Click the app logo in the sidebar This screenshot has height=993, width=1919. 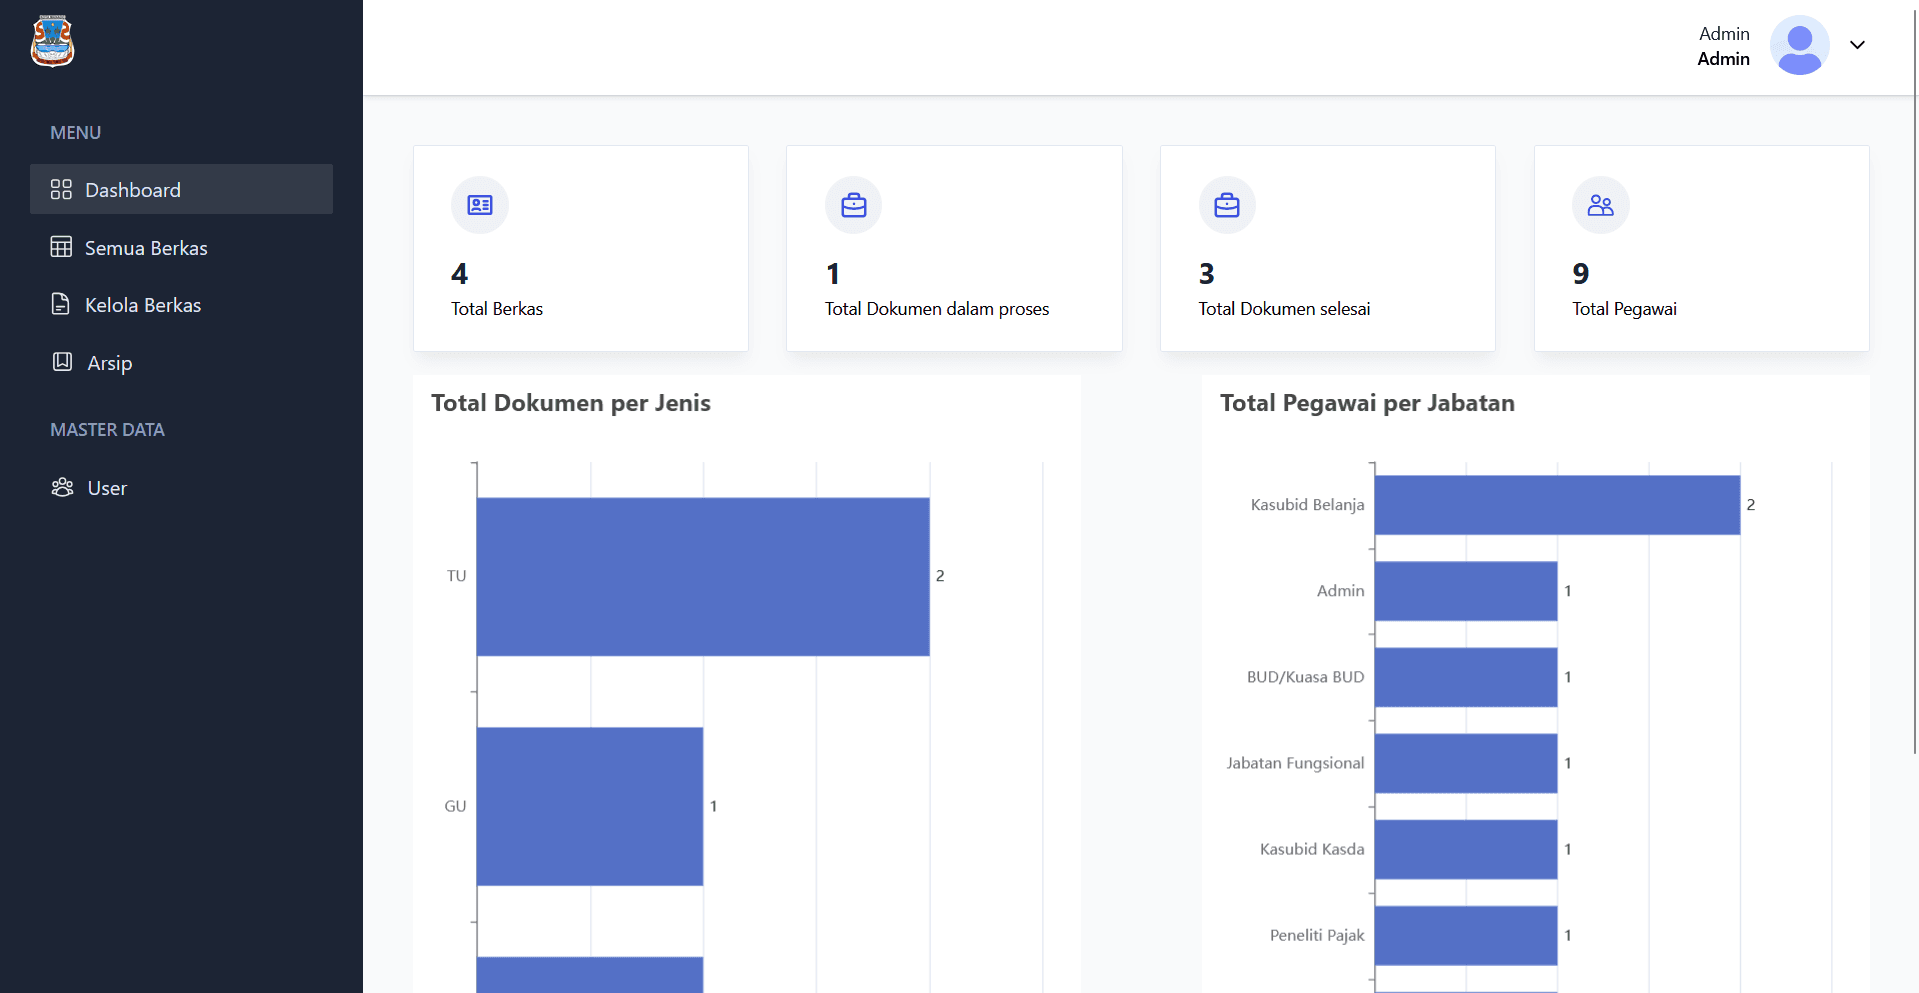click(53, 41)
